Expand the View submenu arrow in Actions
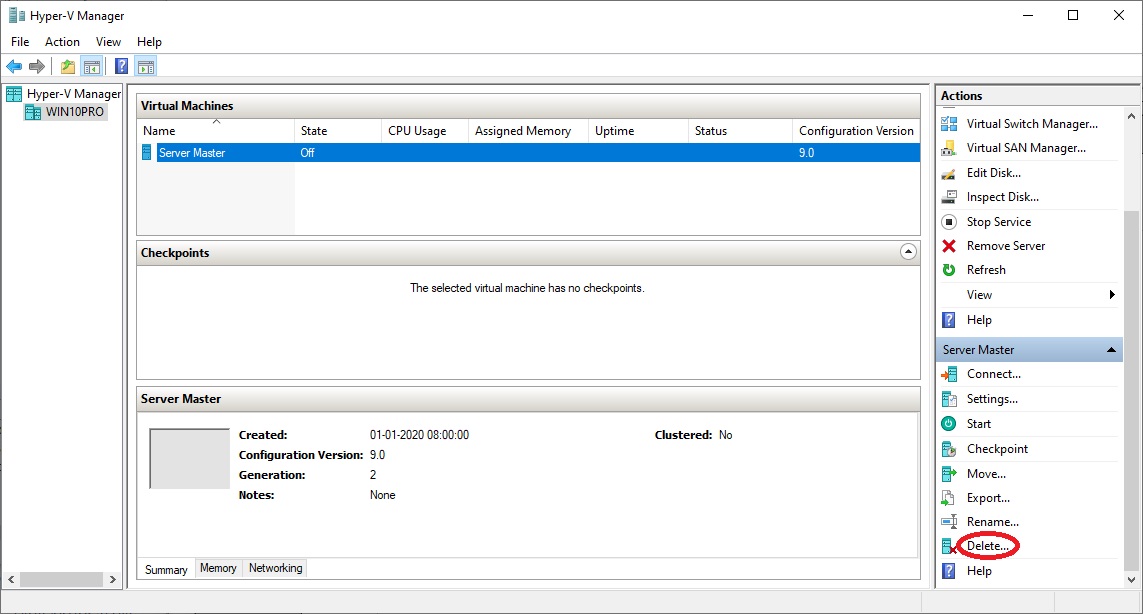 pos(1112,295)
